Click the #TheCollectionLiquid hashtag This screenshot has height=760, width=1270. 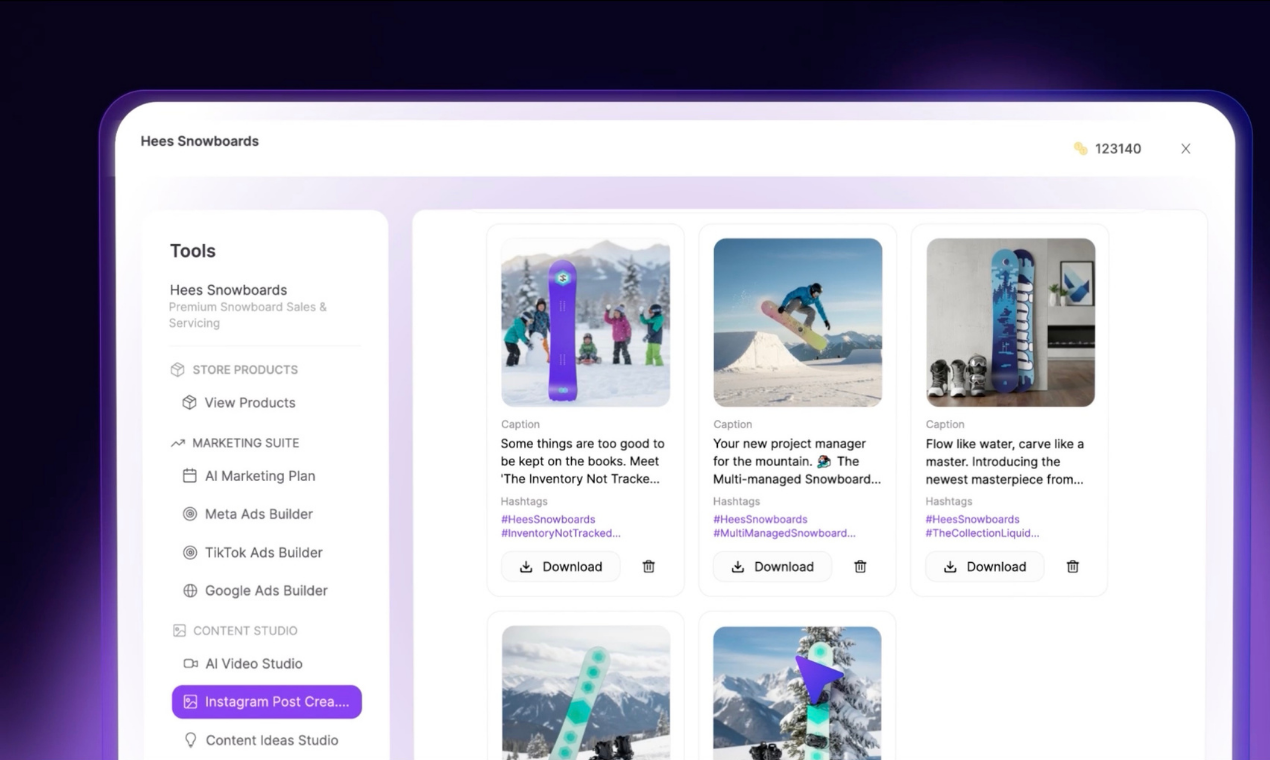click(982, 533)
